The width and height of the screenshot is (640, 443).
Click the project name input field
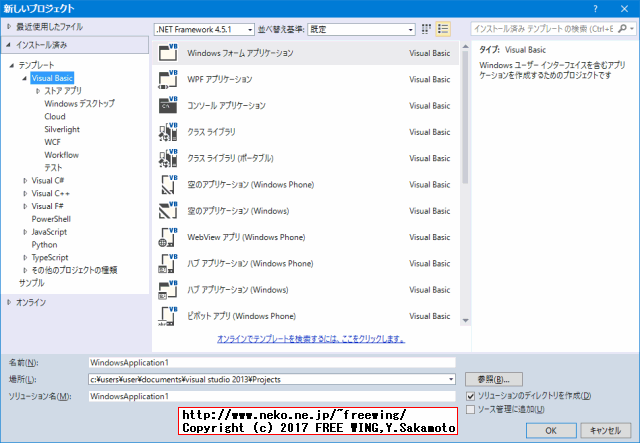click(x=272, y=363)
